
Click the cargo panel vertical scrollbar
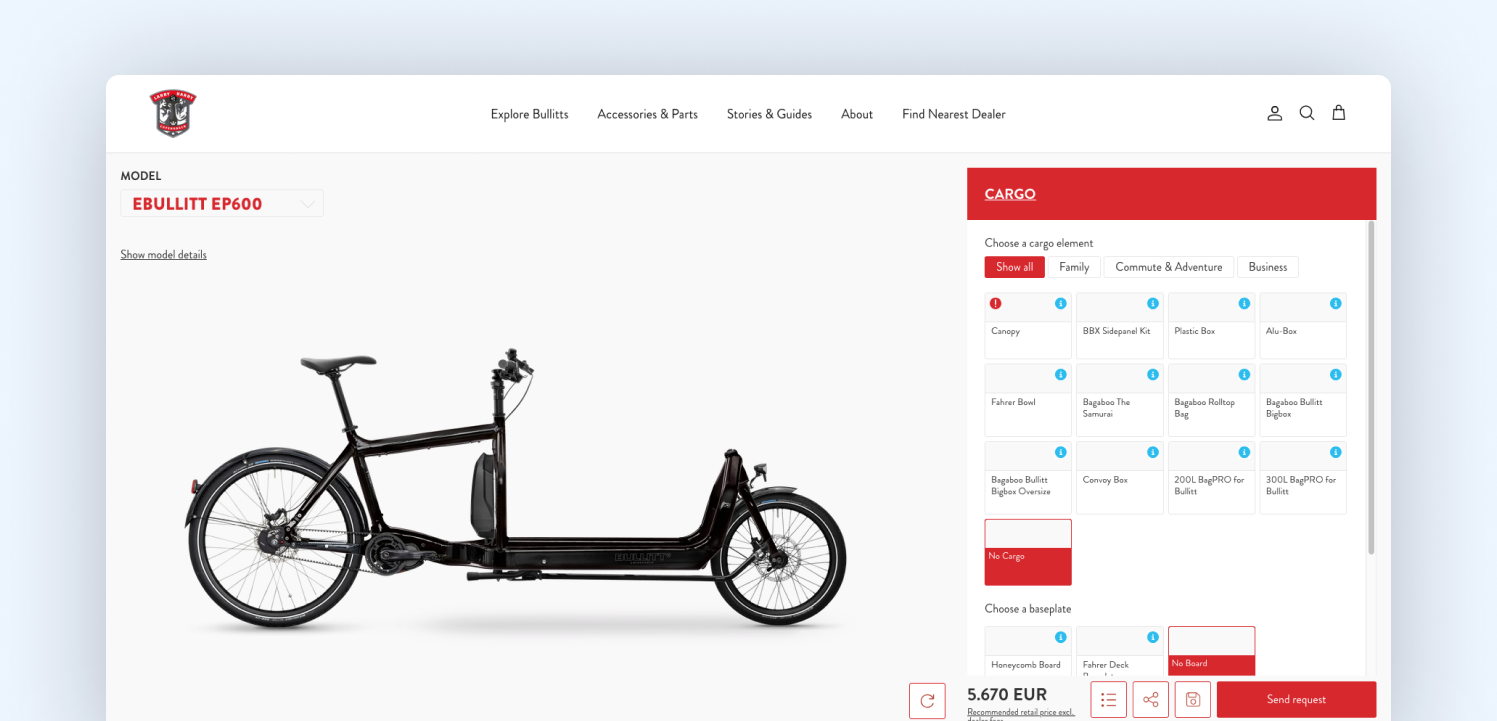(1371, 388)
